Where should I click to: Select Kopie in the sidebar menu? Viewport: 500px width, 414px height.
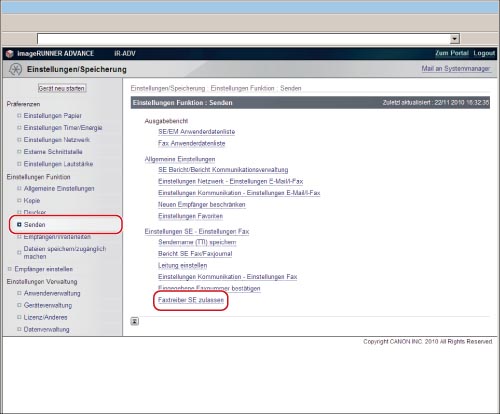(32, 201)
